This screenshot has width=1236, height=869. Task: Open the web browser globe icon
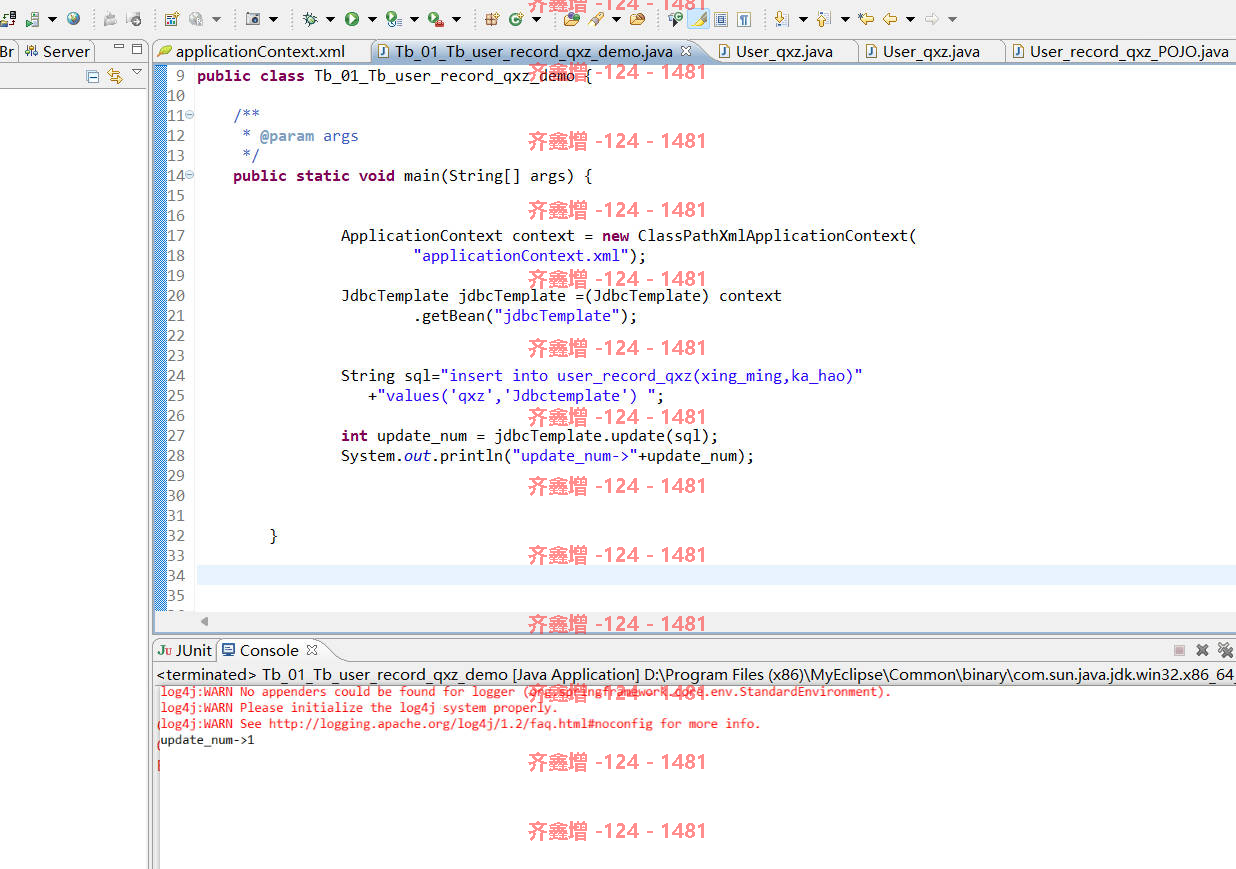pyautogui.click(x=73, y=19)
